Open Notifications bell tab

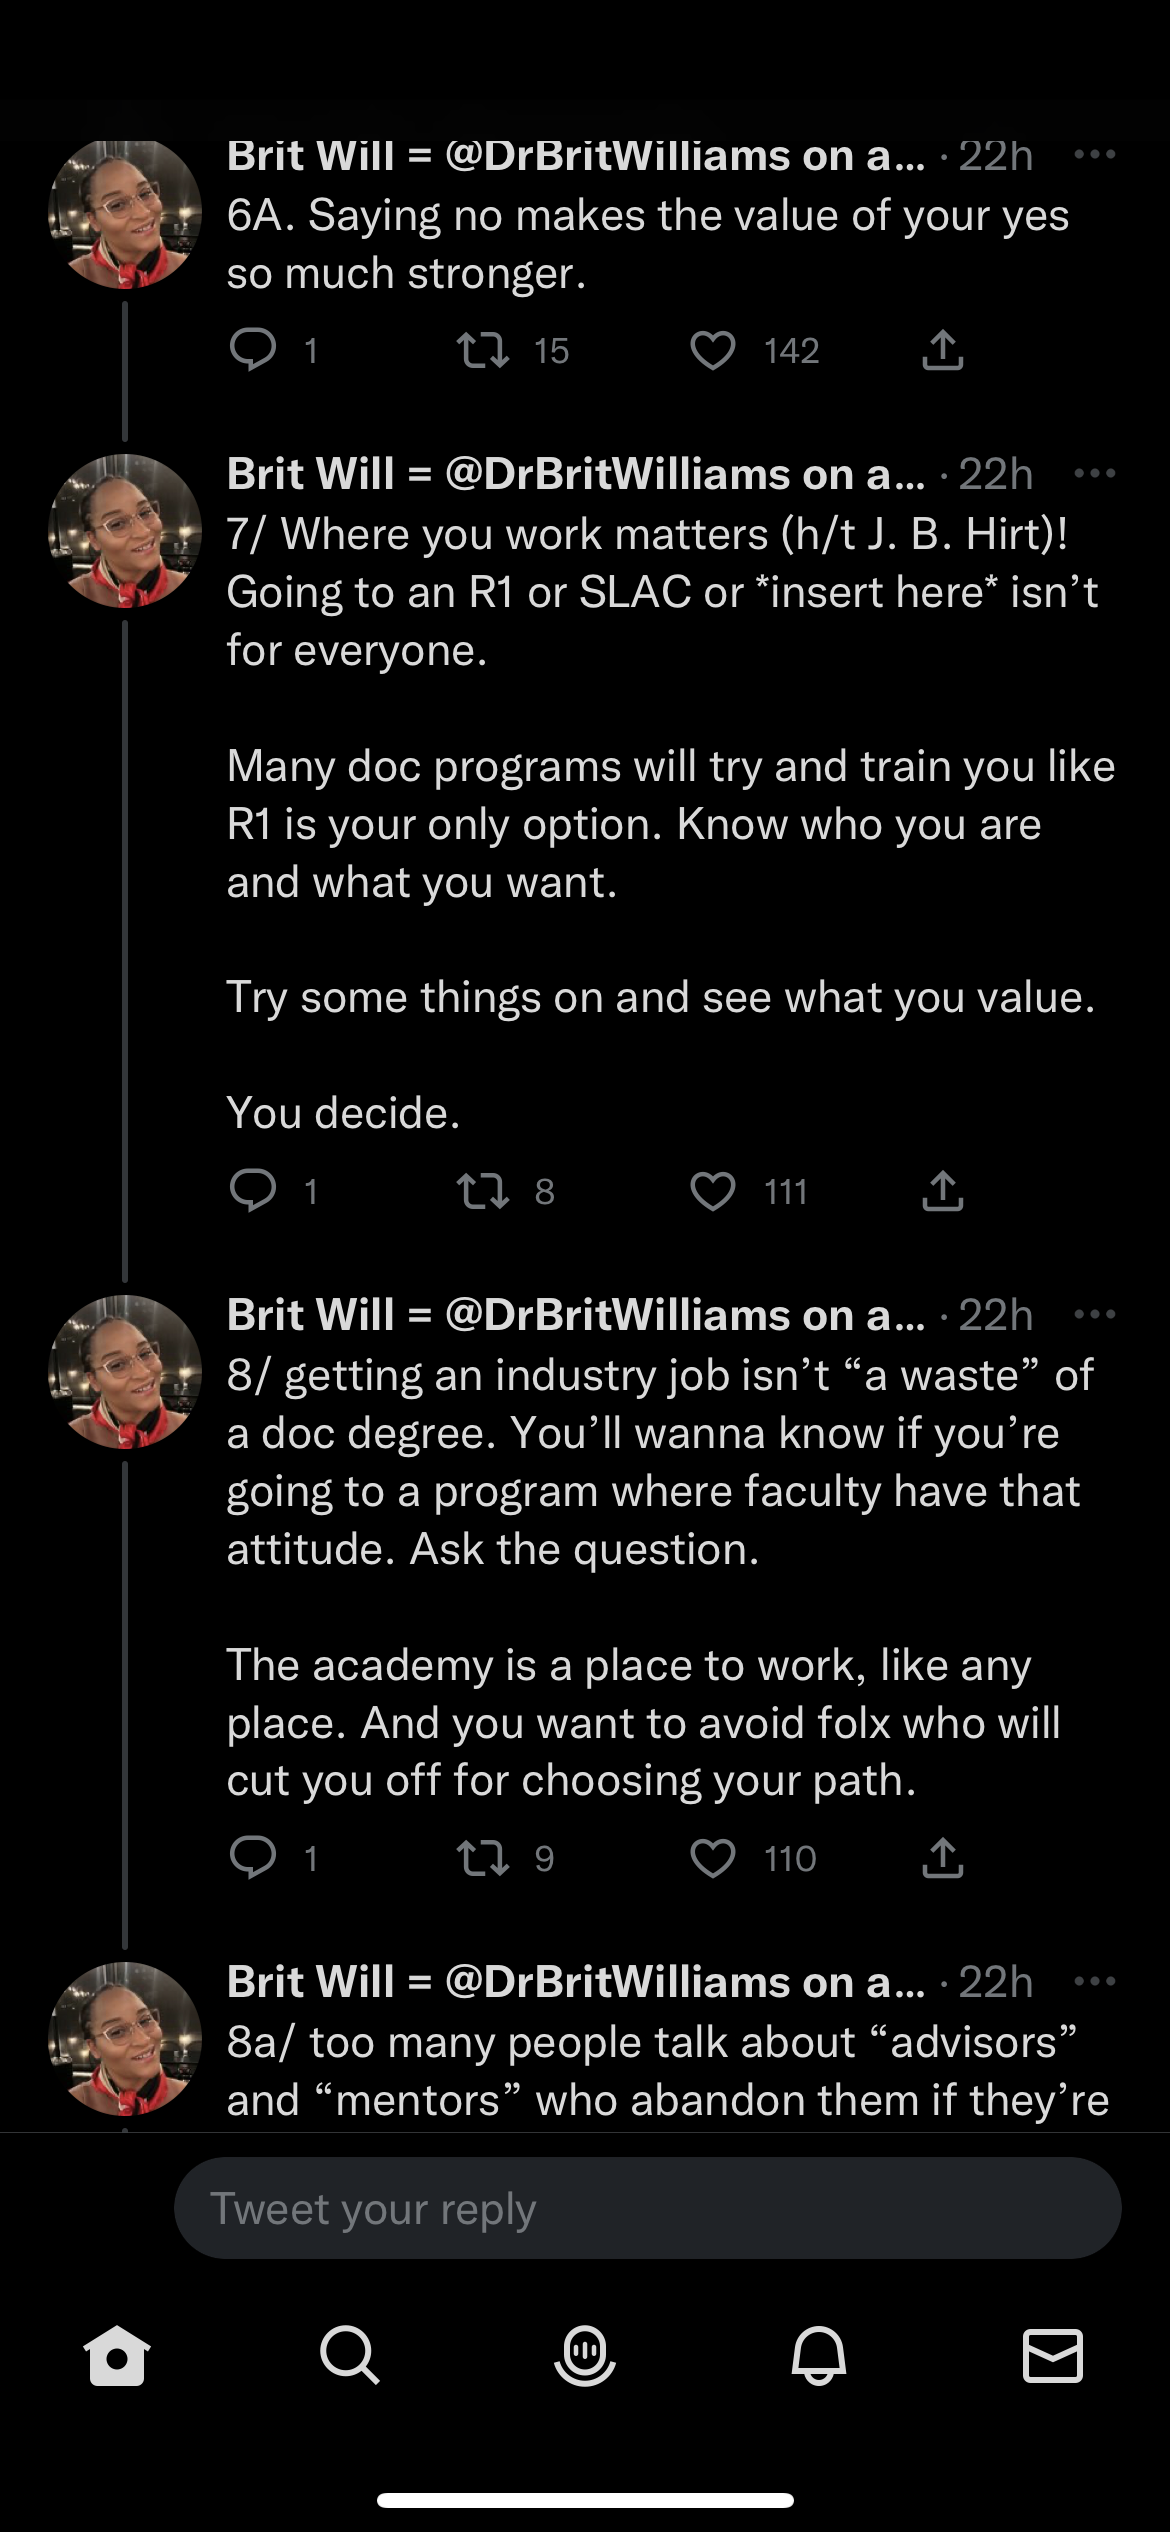(819, 2355)
